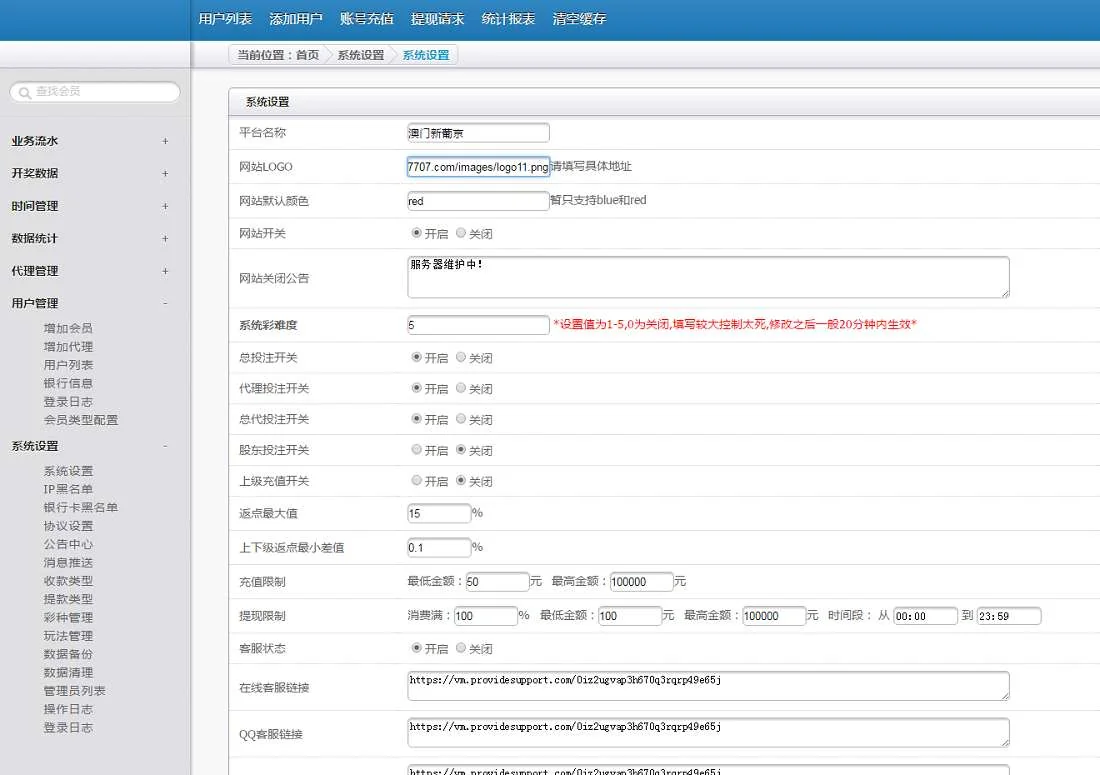The image size is (1100, 775).
Task: Click the 首页 breadcrumb link
Action: (307, 55)
